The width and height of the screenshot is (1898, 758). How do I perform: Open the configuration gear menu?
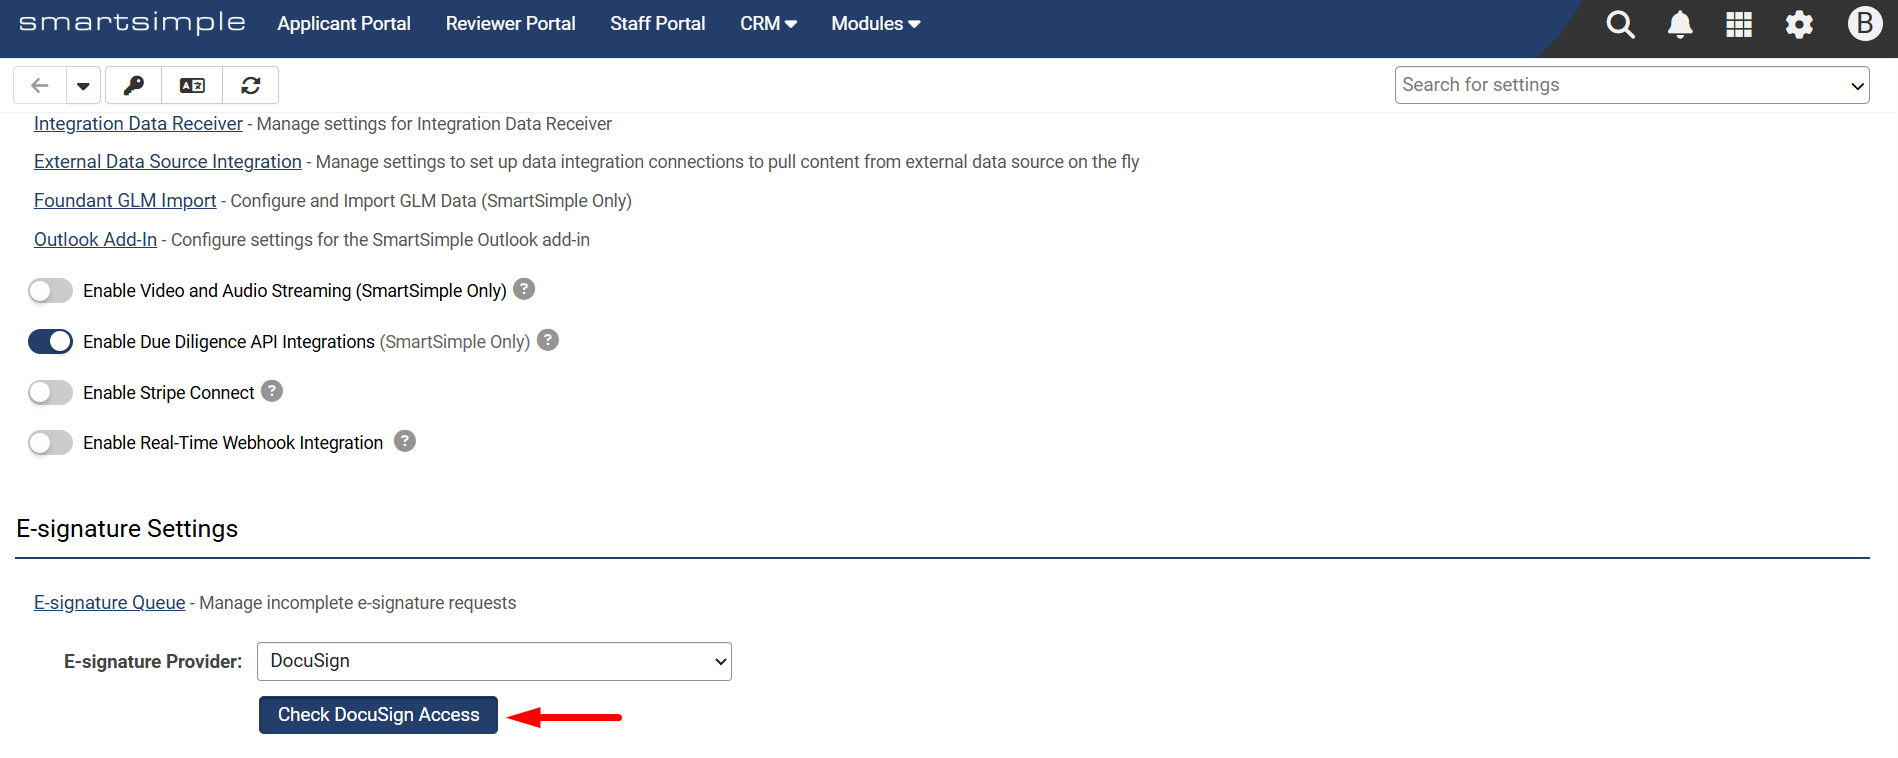pyautogui.click(x=1799, y=24)
